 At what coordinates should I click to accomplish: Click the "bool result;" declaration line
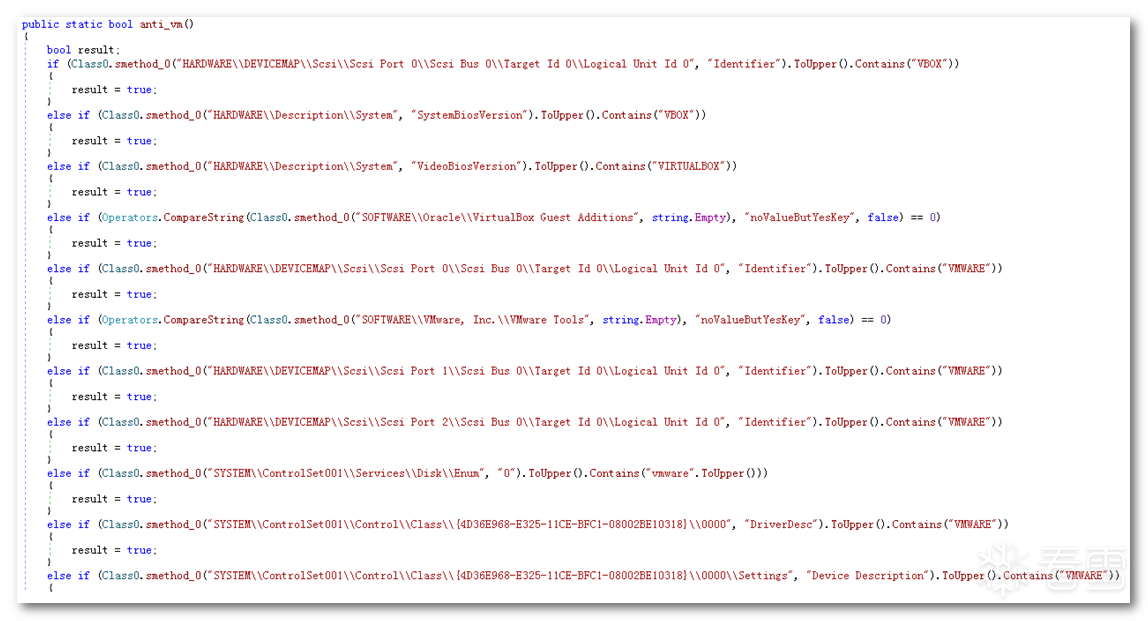[x=83, y=50]
